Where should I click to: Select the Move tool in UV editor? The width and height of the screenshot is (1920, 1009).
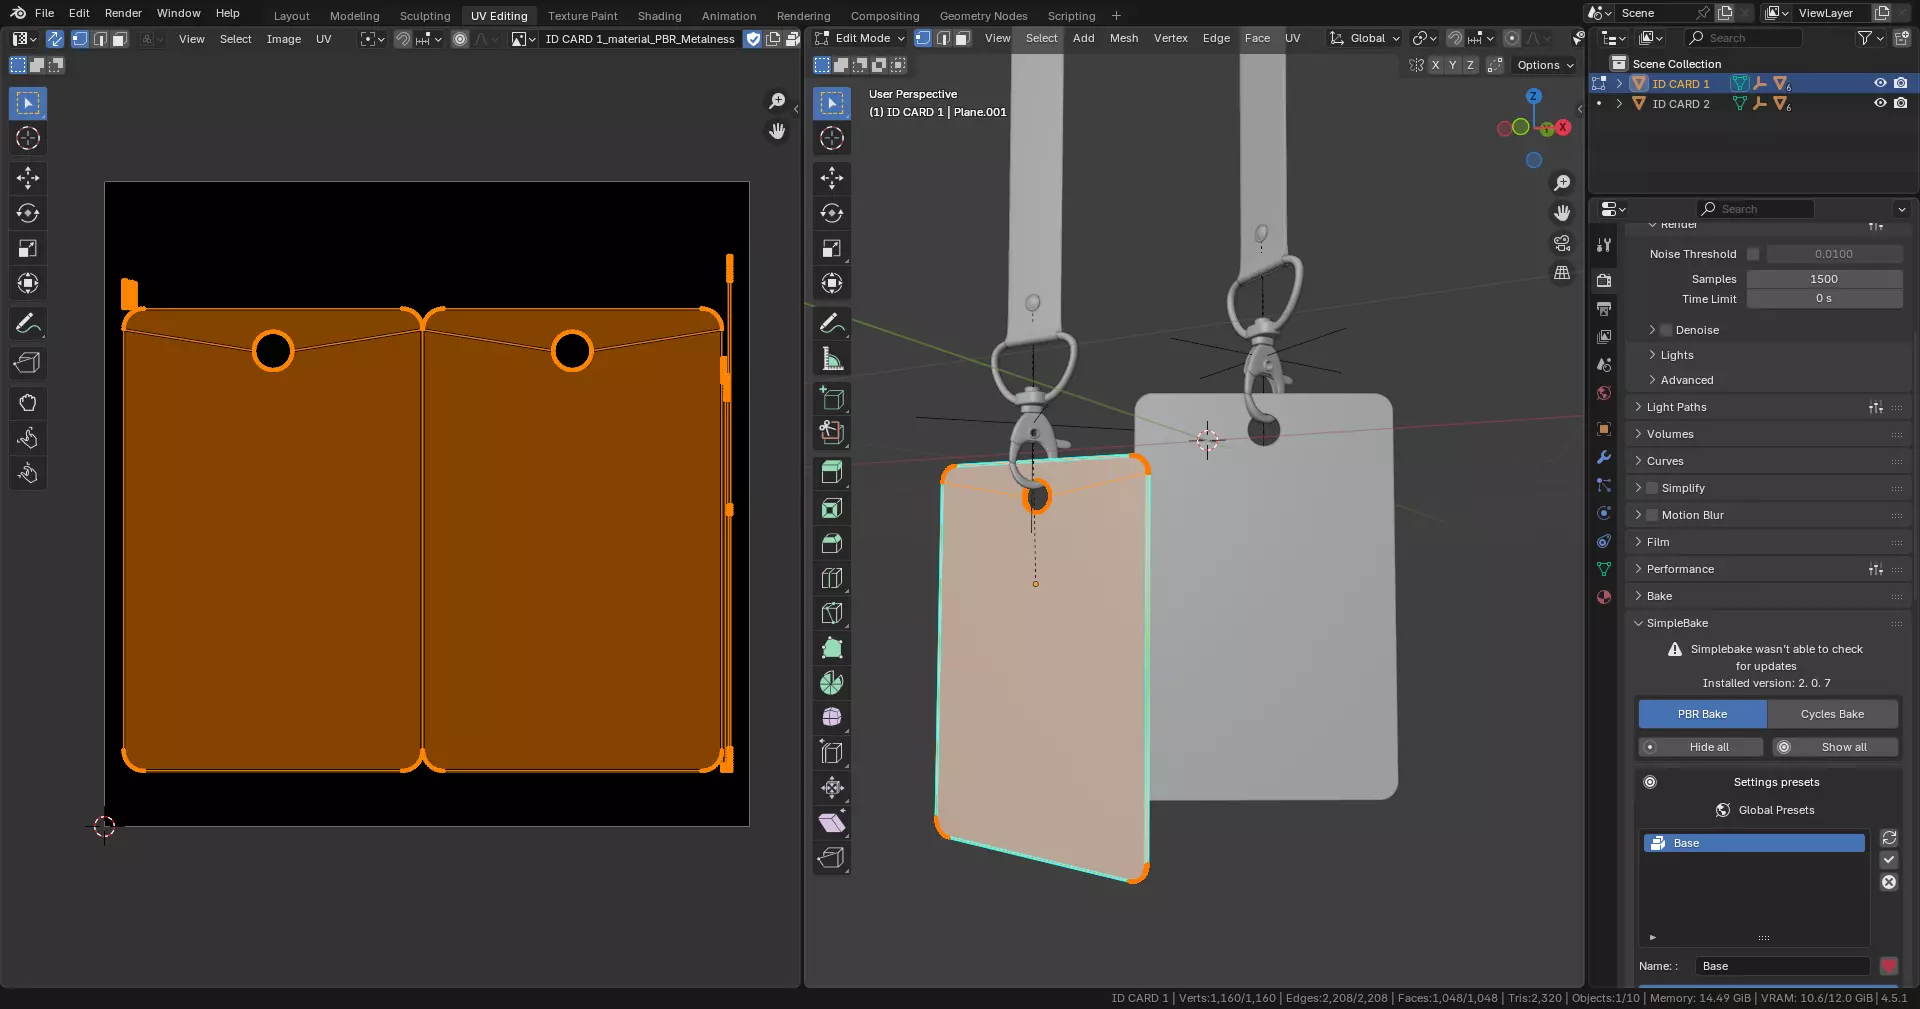[28, 178]
